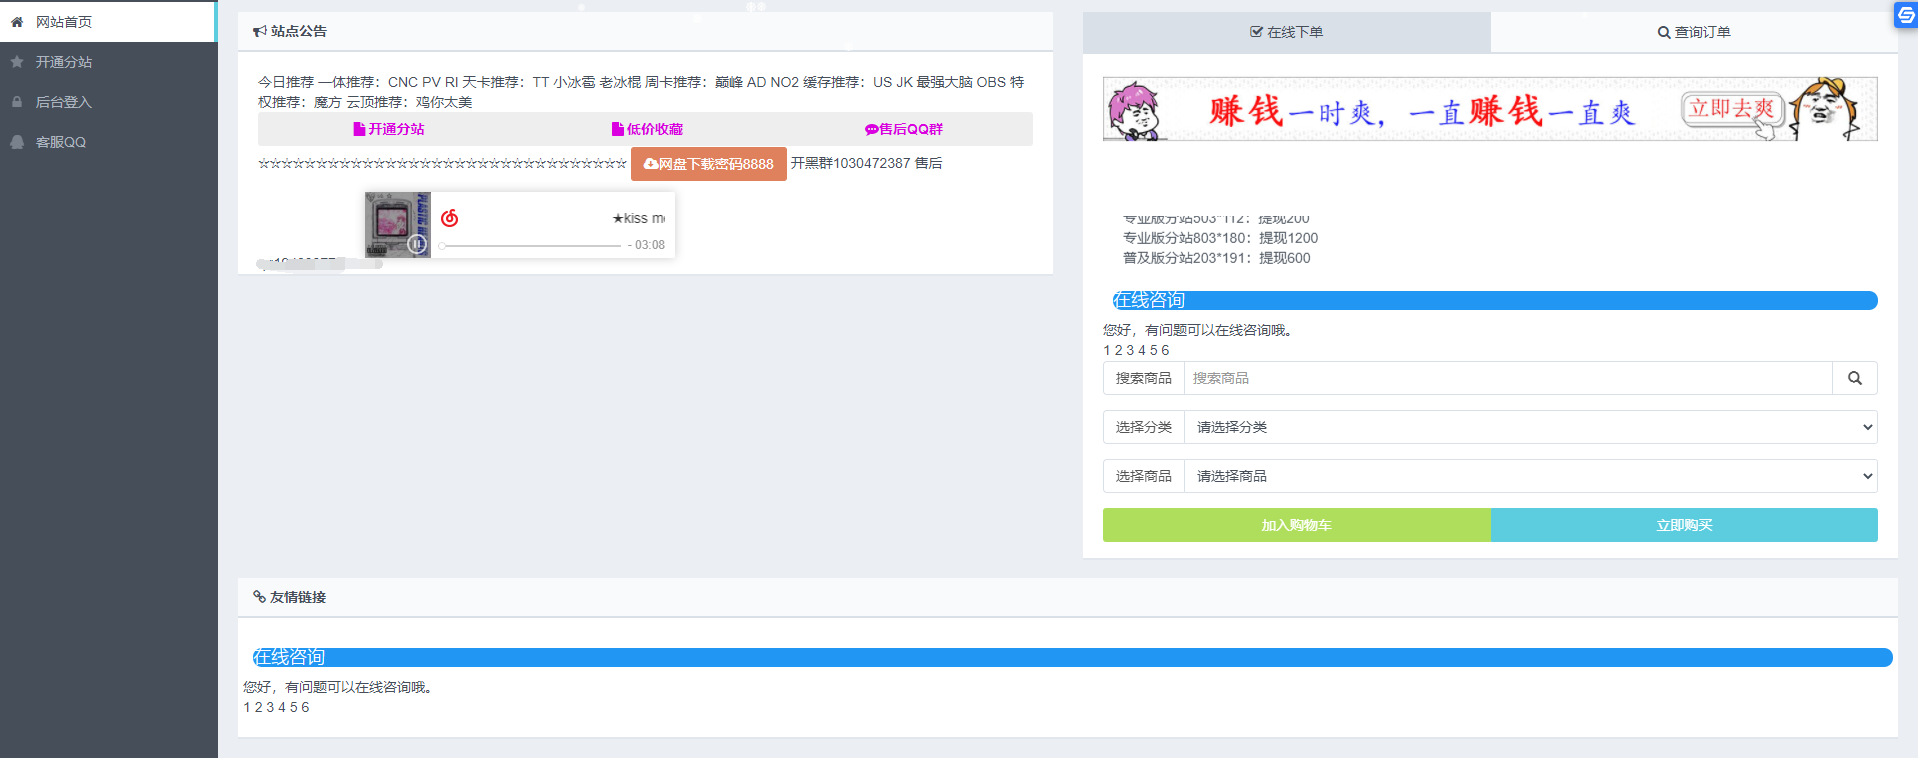This screenshot has height=758, width=1918.
Task: Click the 网盘下载密码8888 button
Action: (709, 164)
